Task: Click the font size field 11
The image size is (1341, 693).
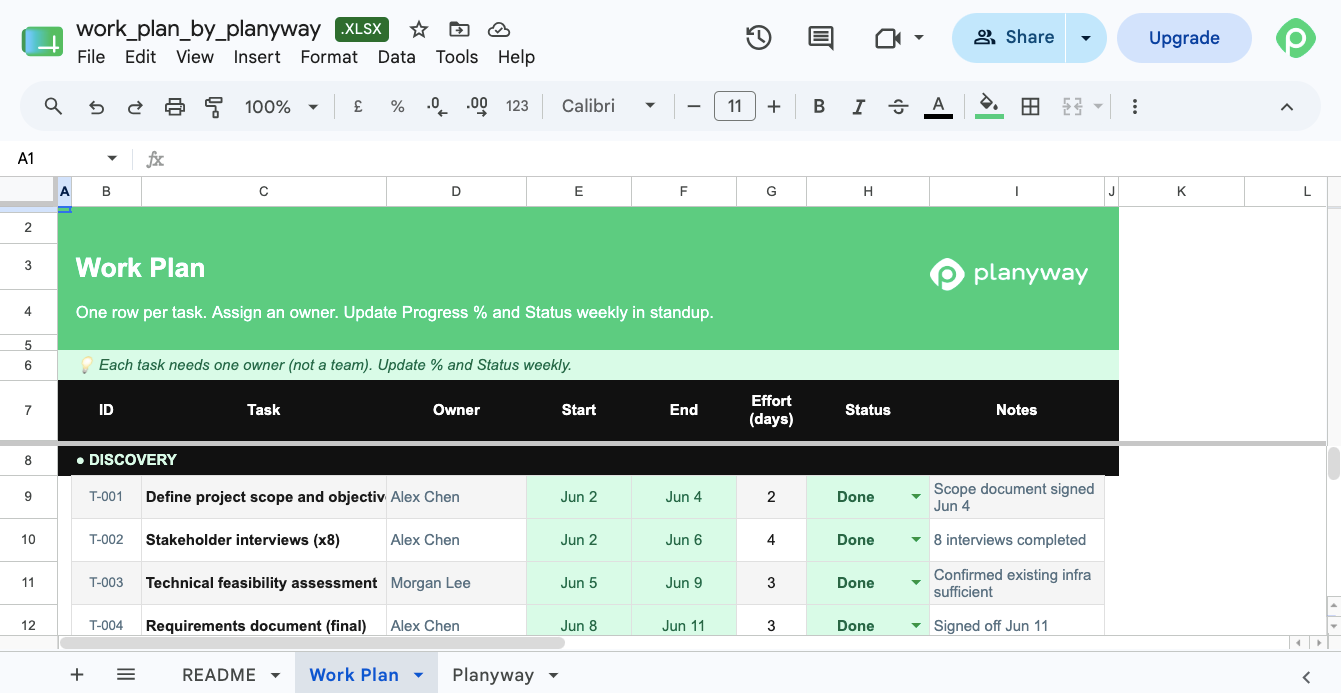Action: coord(734,106)
